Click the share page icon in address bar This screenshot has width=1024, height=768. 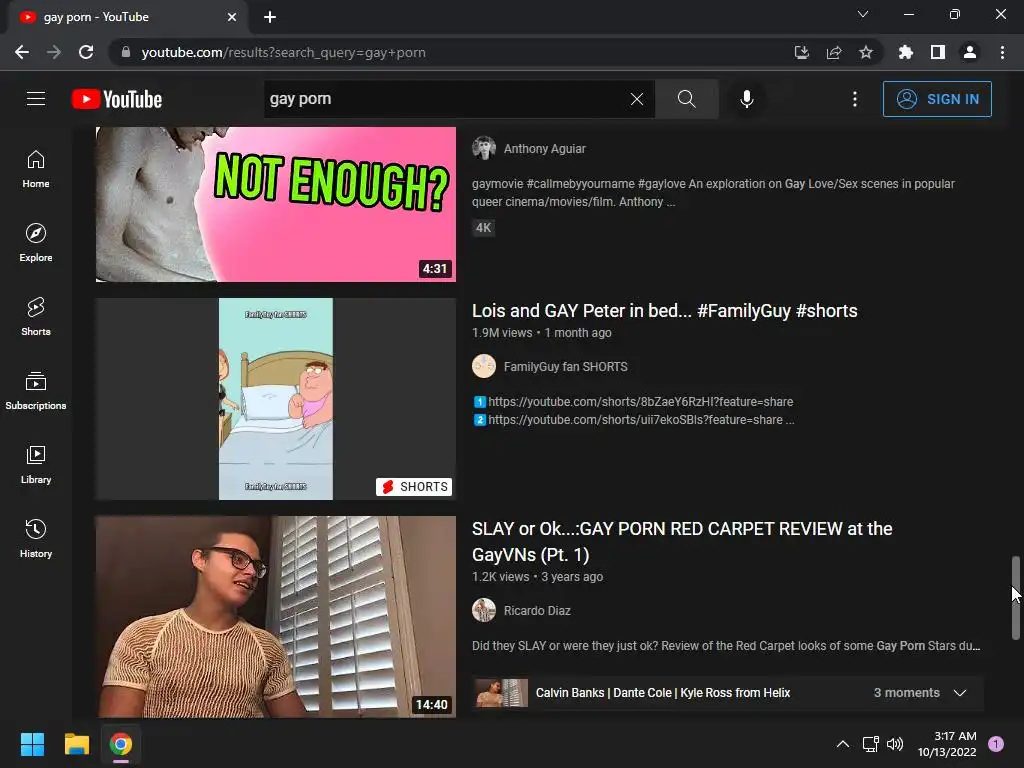click(x=834, y=52)
